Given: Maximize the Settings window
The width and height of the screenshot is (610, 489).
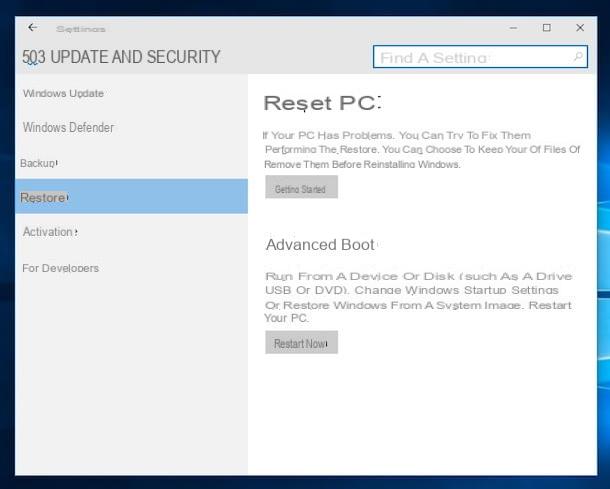Looking at the screenshot, I should tap(547, 28).
